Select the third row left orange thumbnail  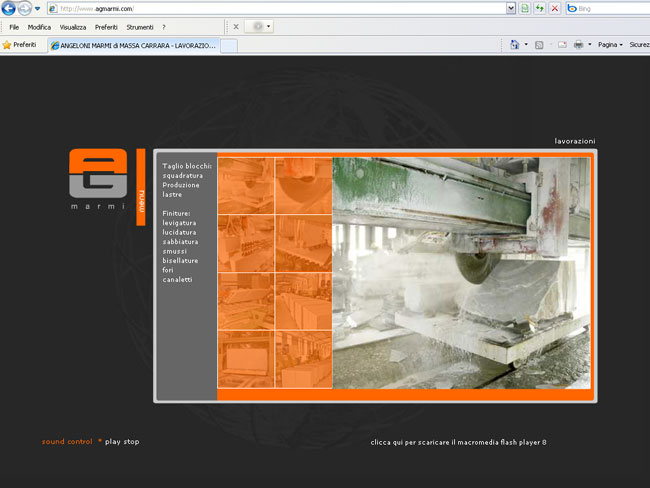coord(246,301)
